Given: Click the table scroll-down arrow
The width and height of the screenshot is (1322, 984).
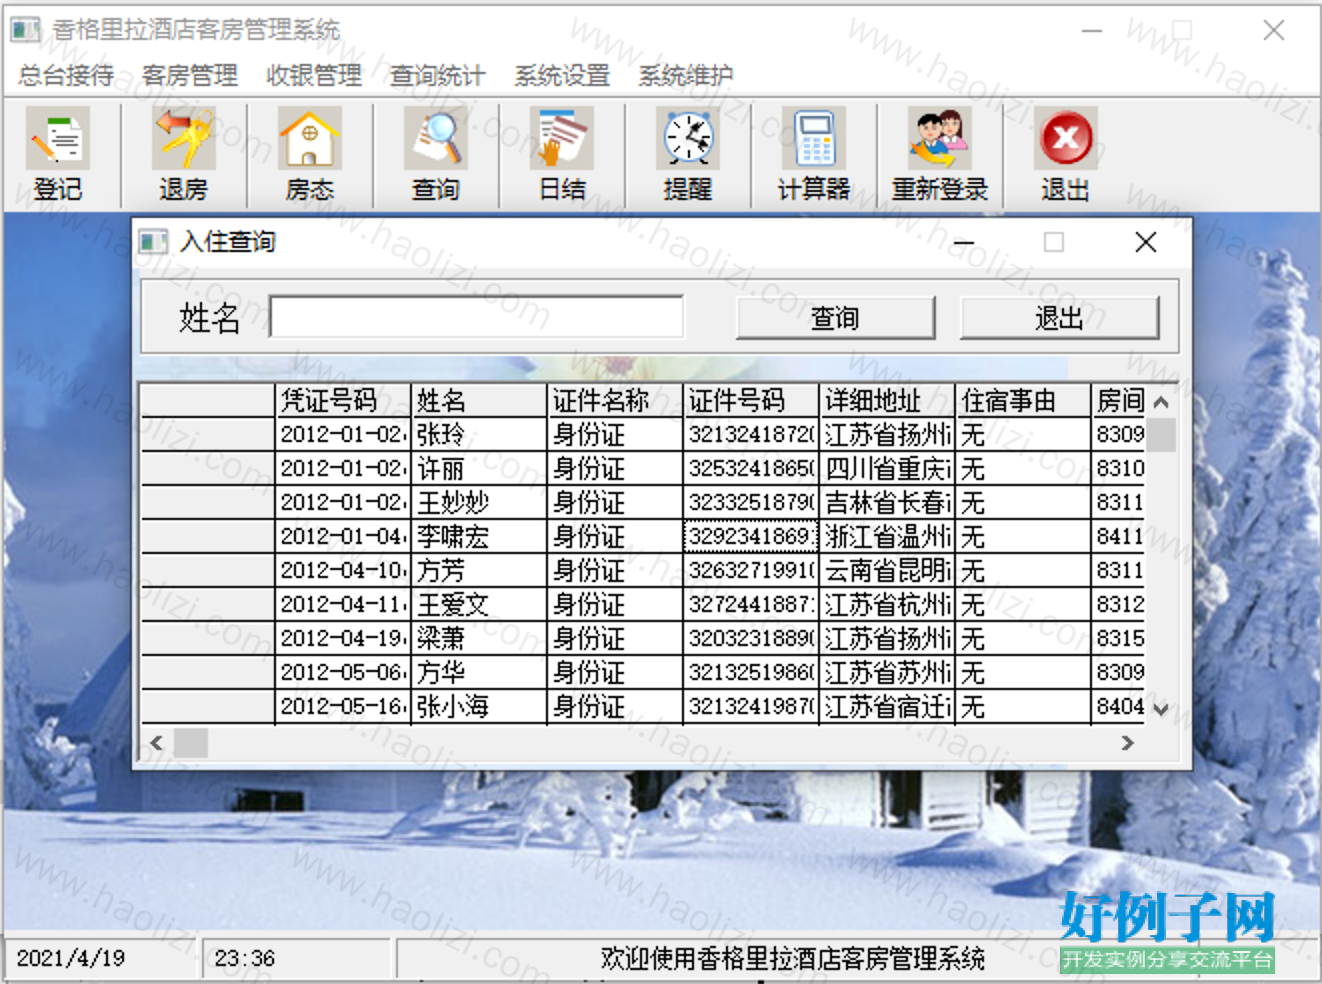Looking at the screenshot, I should point(1161,709).
